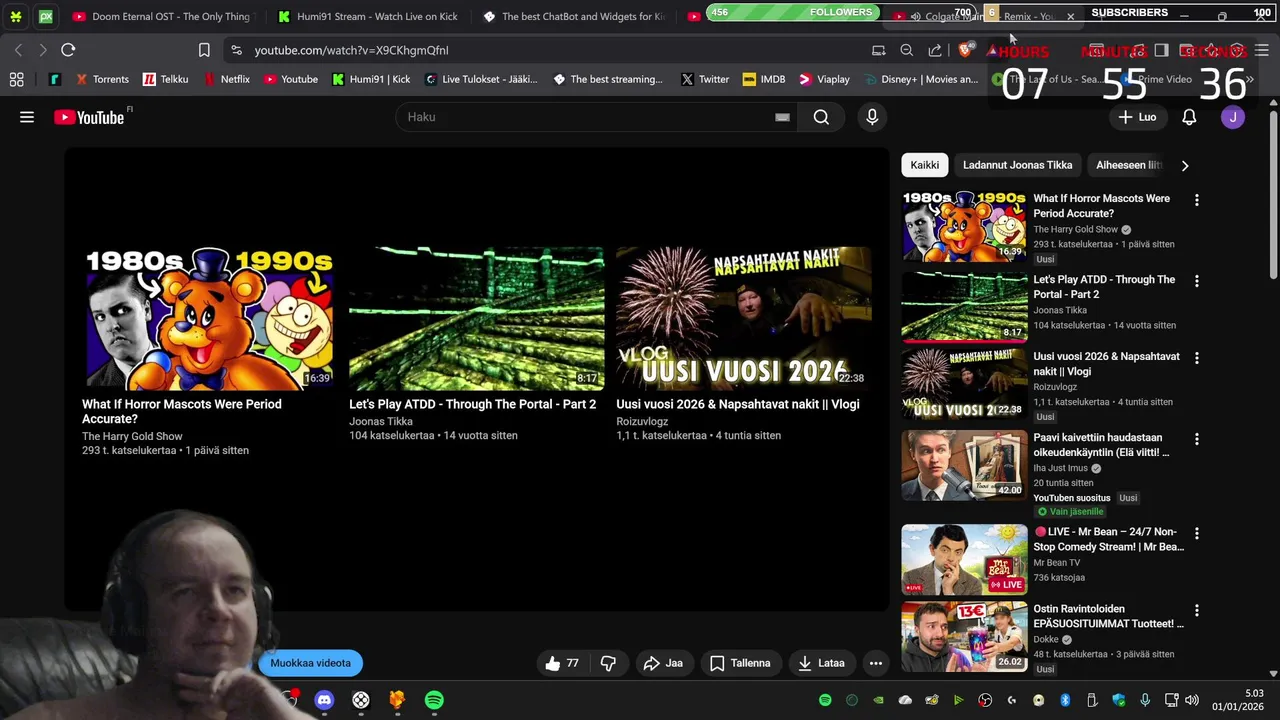Open YouTube notifications bell
1280x720 pixels.
click(1189, 117)
